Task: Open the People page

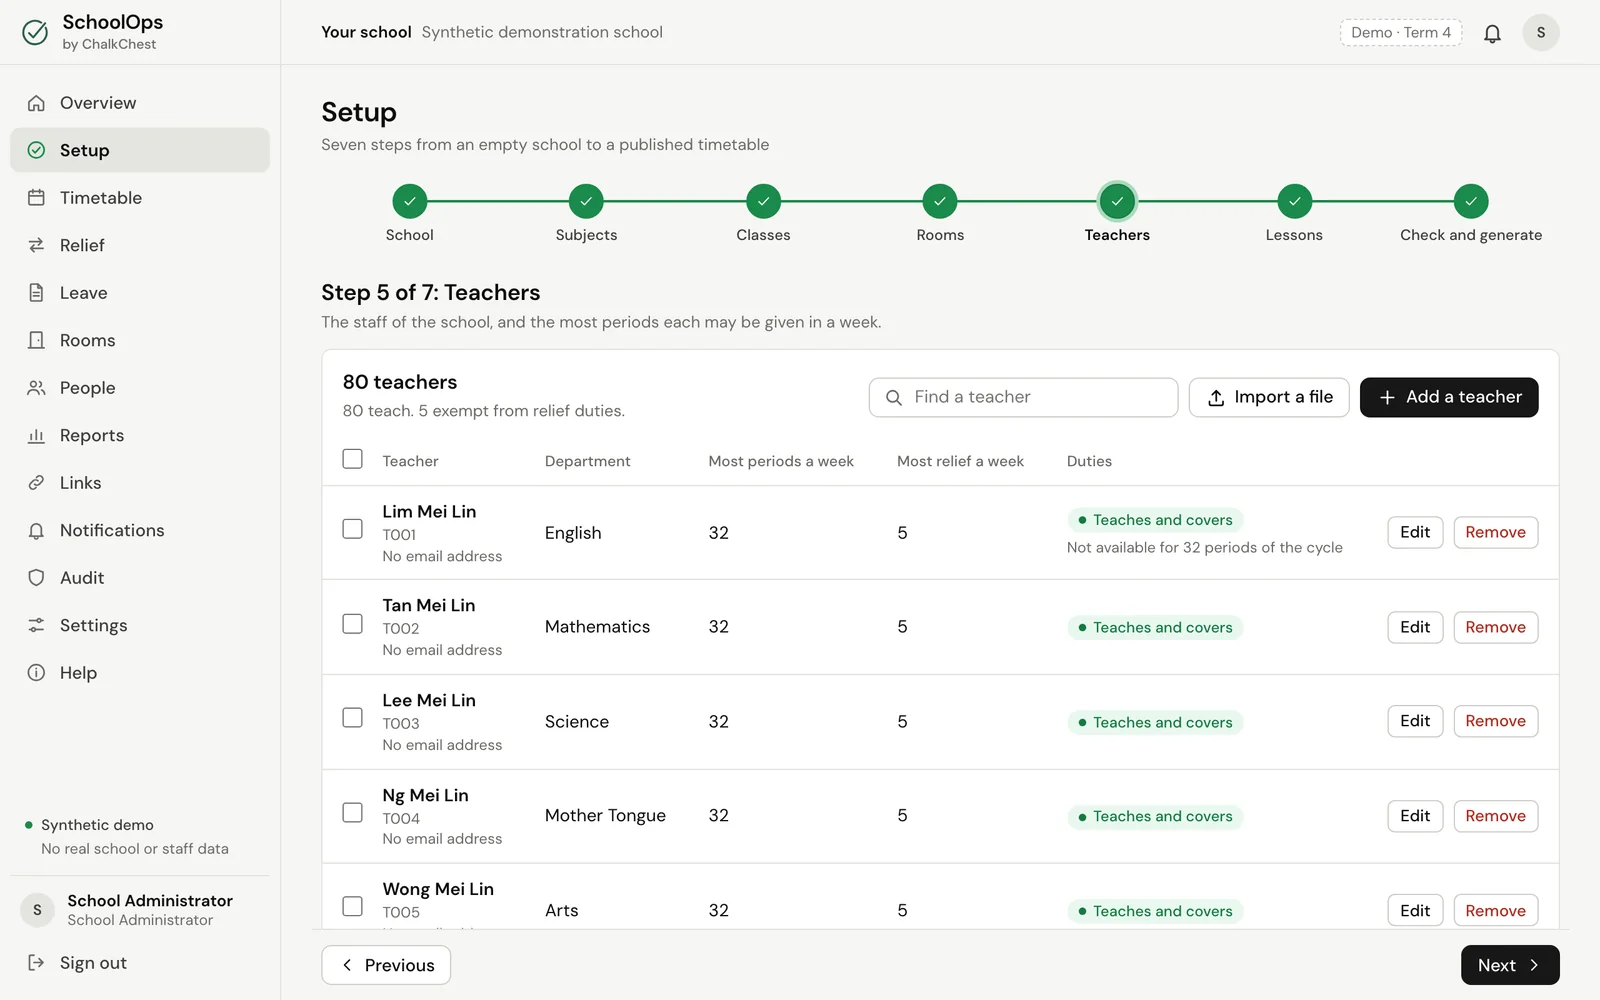Action: 140,388
